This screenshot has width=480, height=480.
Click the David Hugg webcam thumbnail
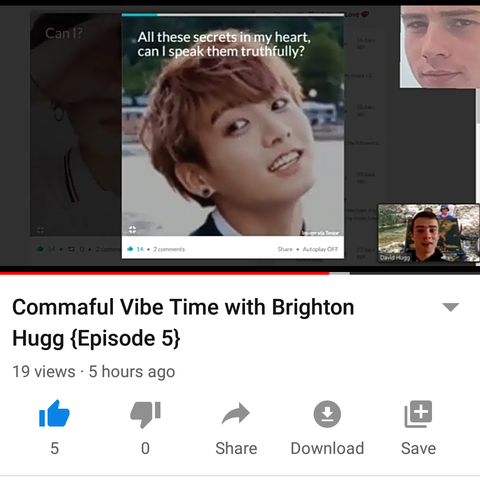tap(429, 233)
